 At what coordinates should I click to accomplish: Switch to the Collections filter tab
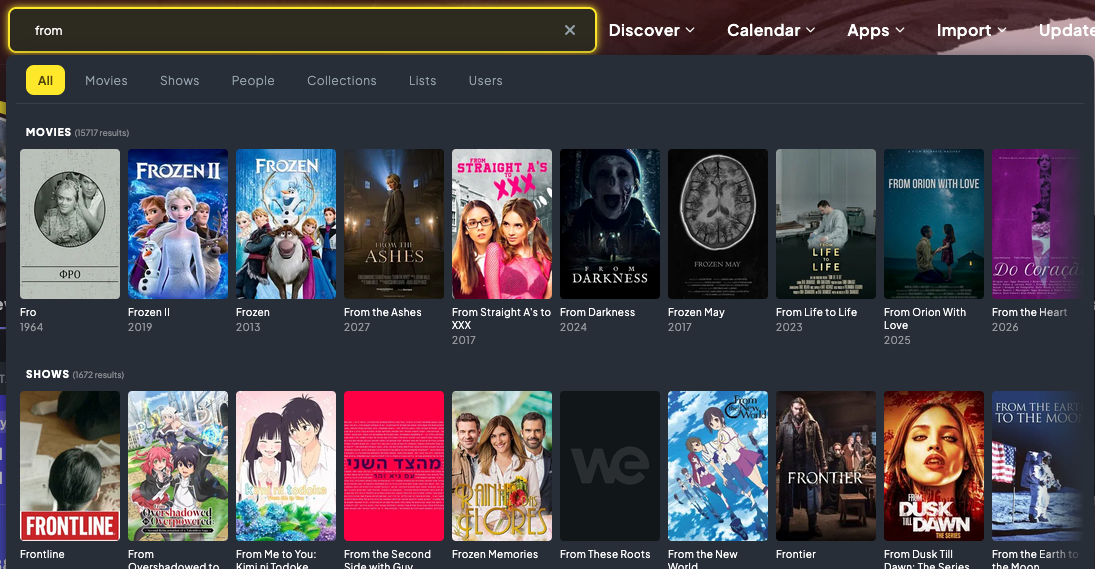click(341, 80)
